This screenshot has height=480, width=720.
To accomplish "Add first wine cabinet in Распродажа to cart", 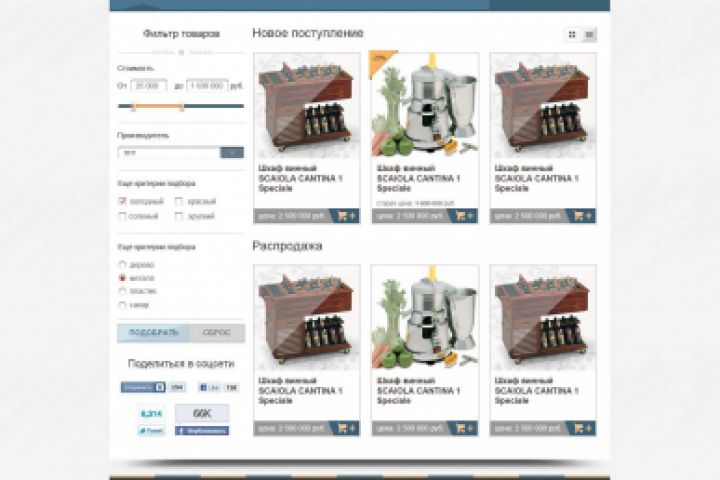I will (347, 428).
